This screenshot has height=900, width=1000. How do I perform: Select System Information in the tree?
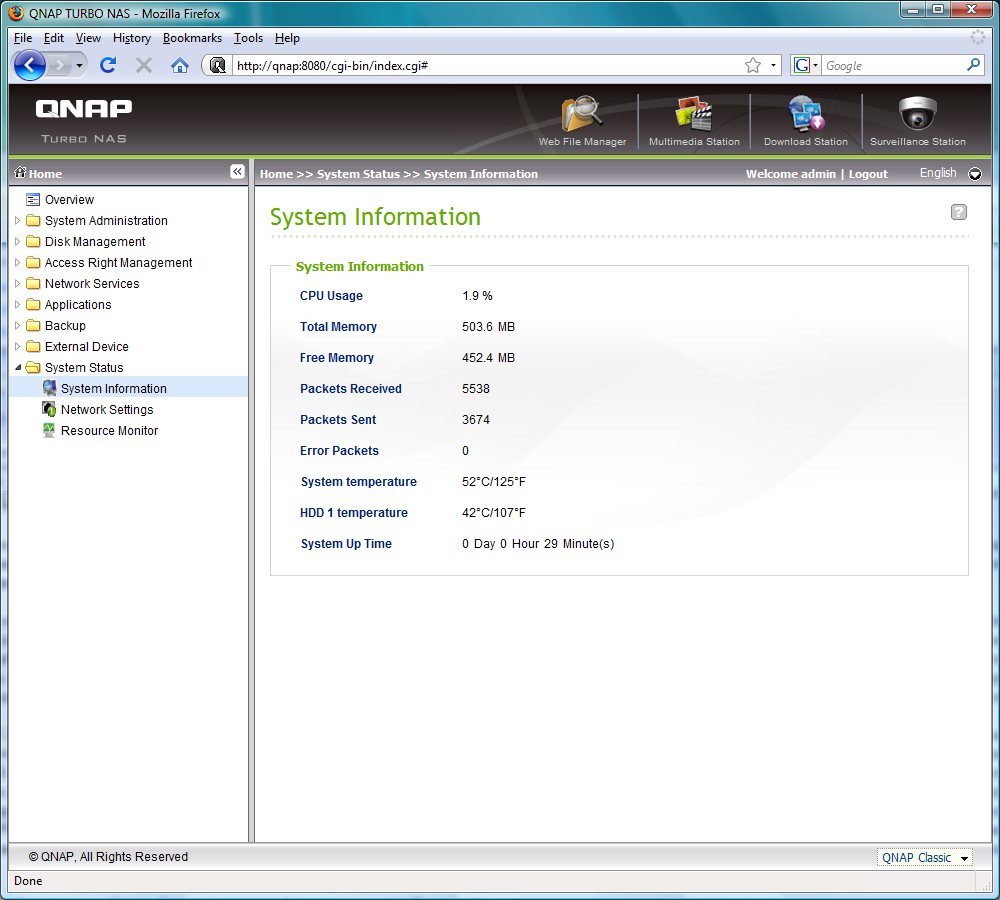pos(114,388)
